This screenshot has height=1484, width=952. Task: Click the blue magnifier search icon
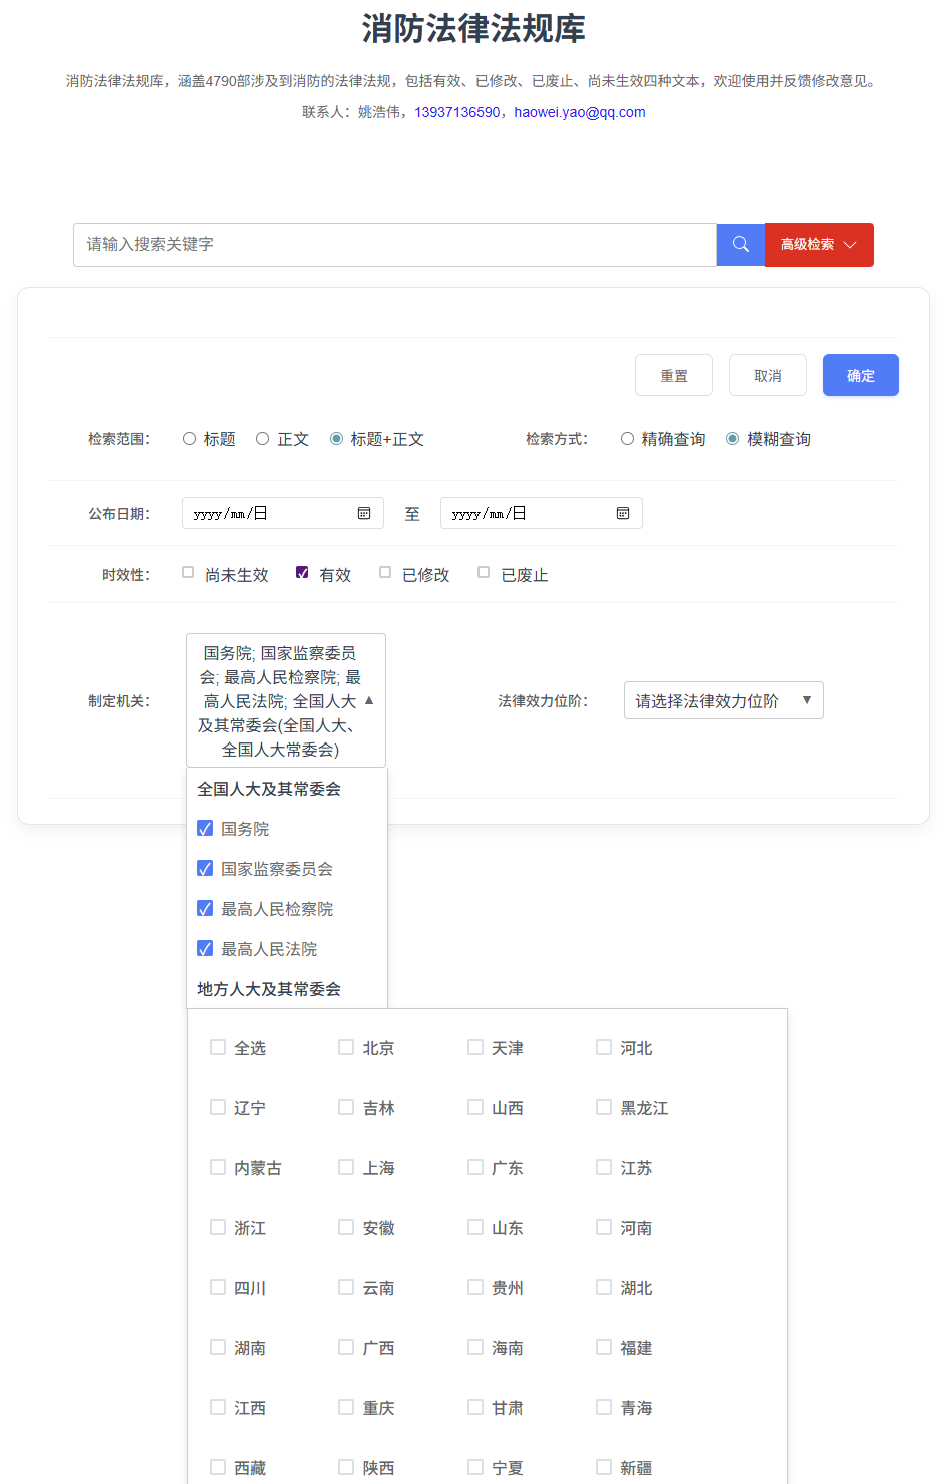click(x=740, y=245)
